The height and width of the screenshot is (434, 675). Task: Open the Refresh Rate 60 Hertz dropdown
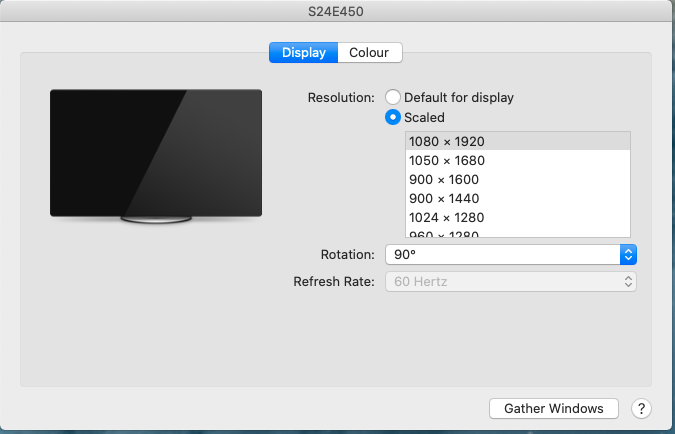[511, 282]
